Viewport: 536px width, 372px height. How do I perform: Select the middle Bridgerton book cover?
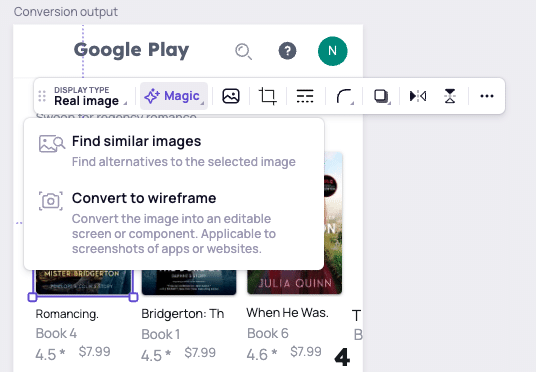point(189,282)
